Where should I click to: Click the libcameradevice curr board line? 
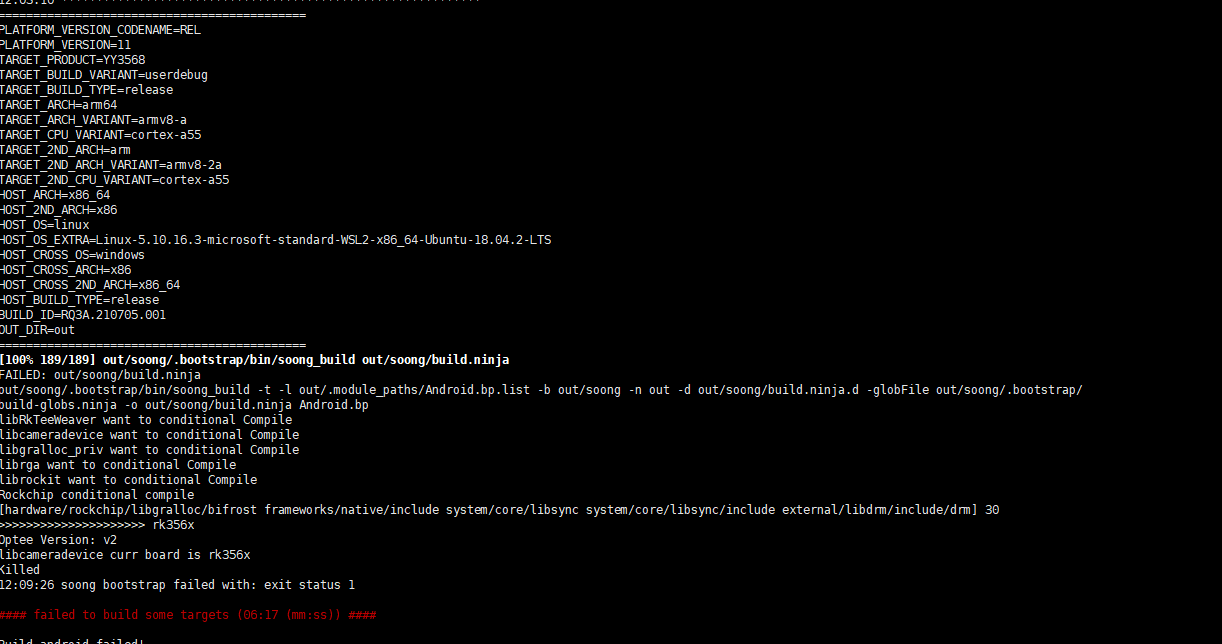tap(125, 555)
